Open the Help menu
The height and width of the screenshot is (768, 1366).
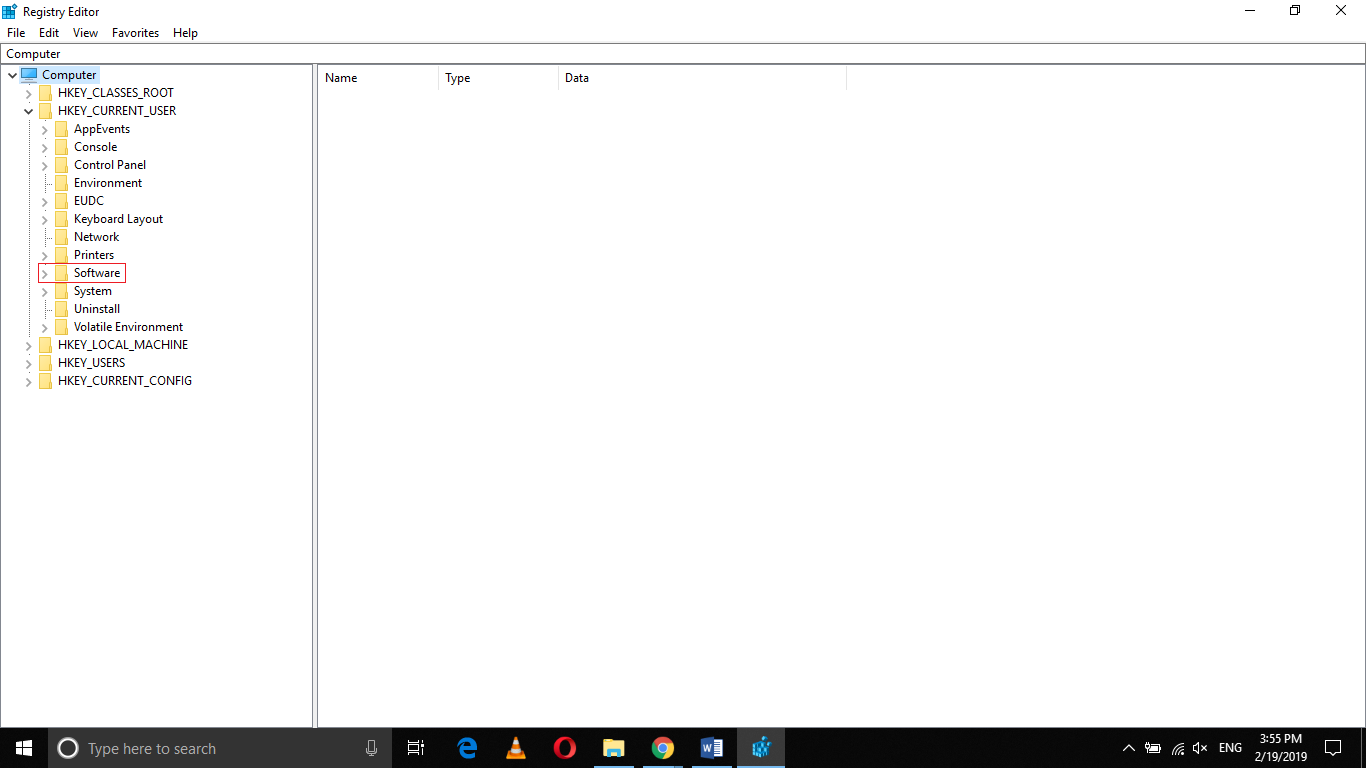tap(185, 33)
